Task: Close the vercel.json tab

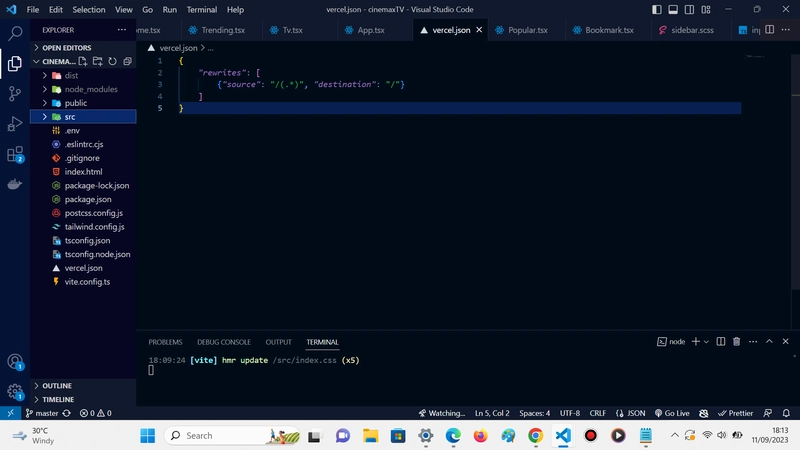Action: pyautogui.click(x=479, y=30)
